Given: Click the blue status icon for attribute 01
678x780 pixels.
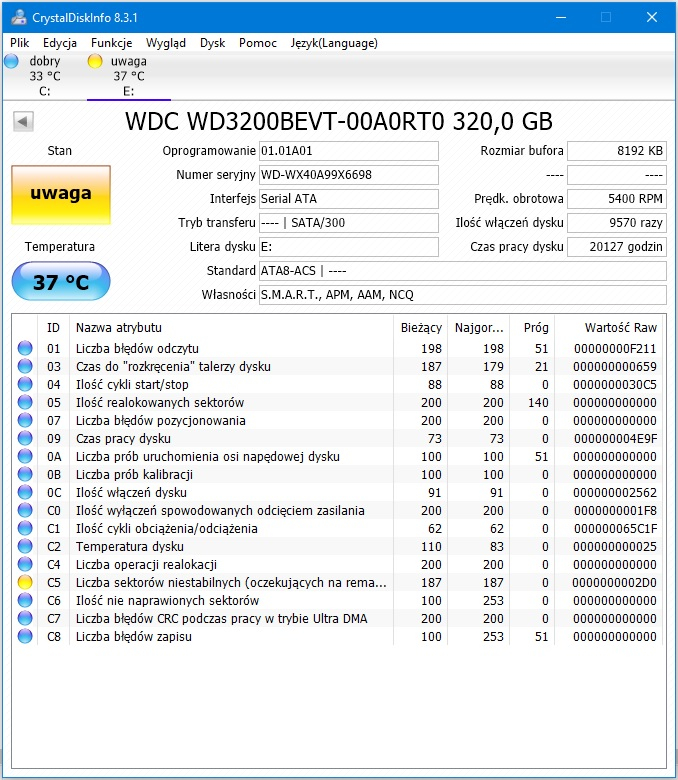Looking at the screenshot, I should (x=25, y=348).
